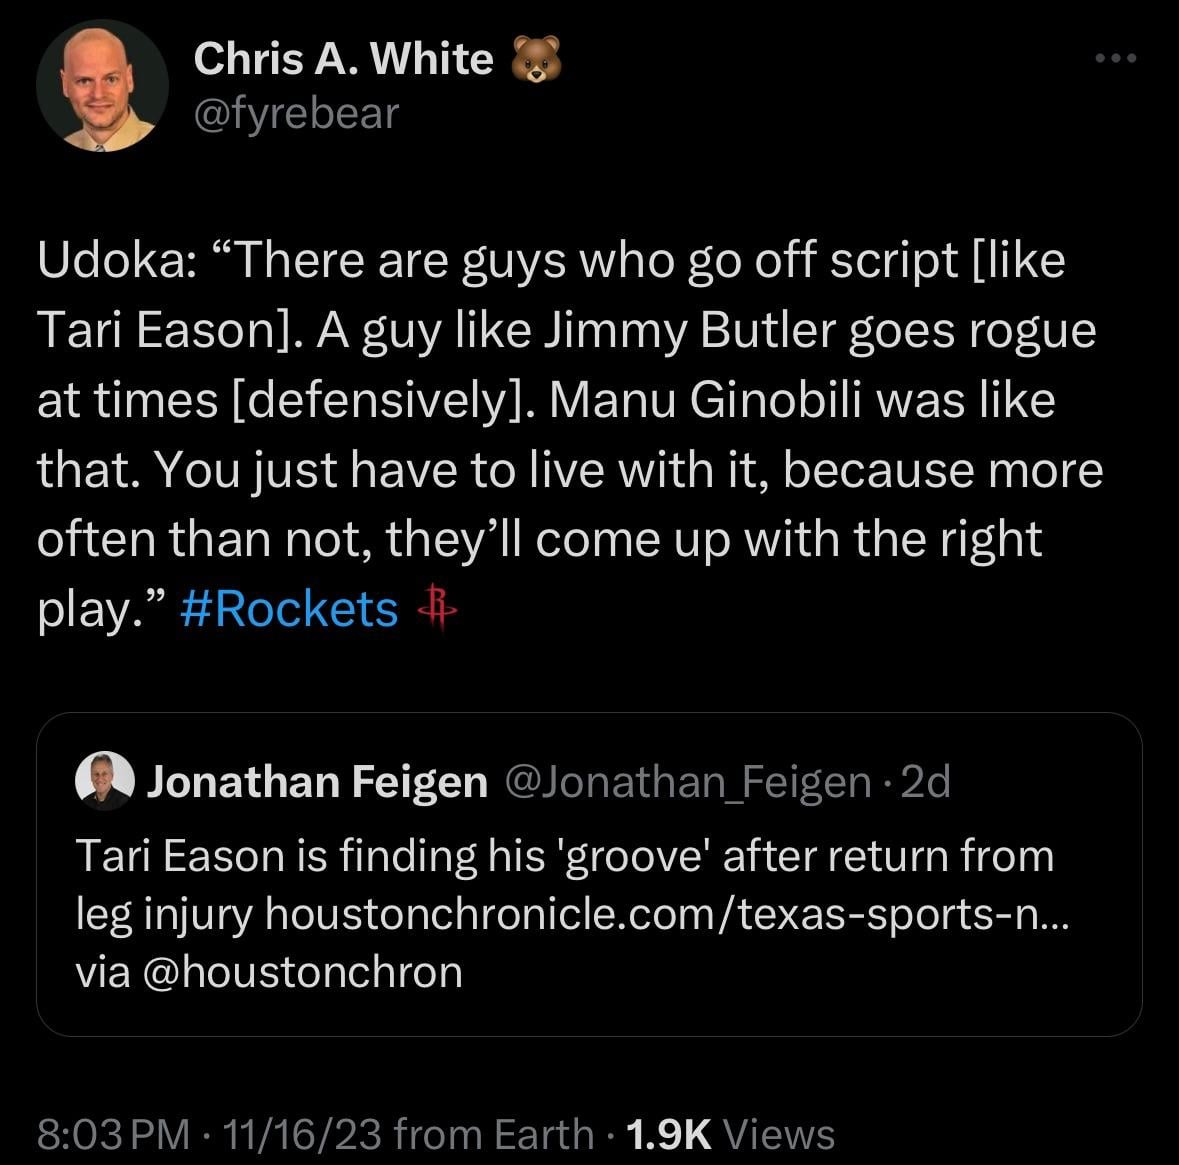Open the @houstonchron mention
The image size is (1179, 1165).
pyautogui.click(x=303, y=972)
